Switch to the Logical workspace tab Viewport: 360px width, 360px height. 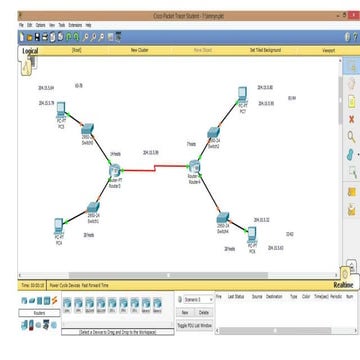[30, 51]
